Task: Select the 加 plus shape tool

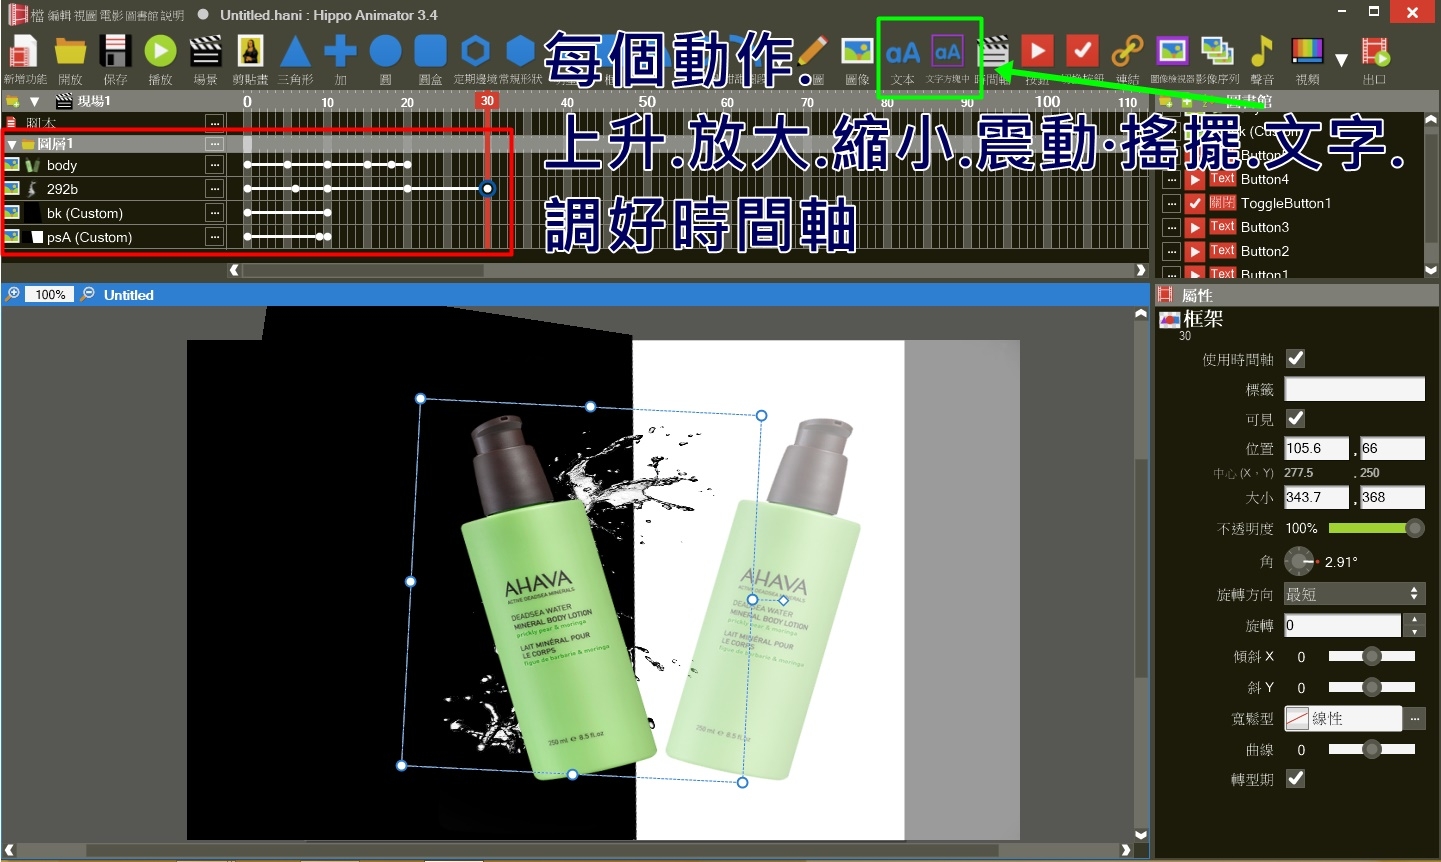Action: coord(340,51)
